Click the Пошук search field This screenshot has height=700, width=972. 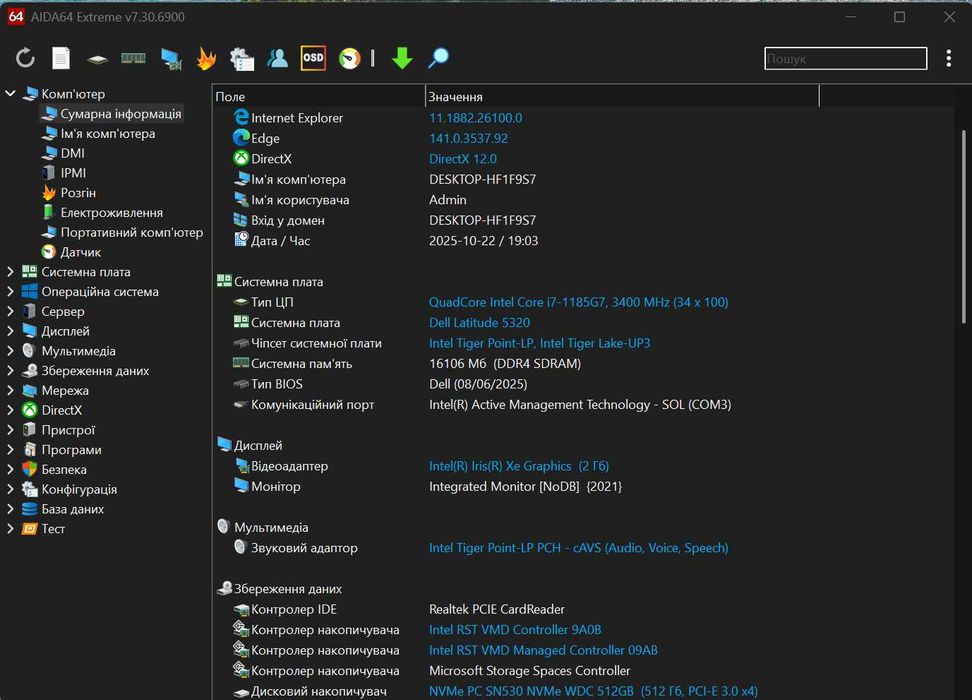pyautogui.click(x=846, y=58)
